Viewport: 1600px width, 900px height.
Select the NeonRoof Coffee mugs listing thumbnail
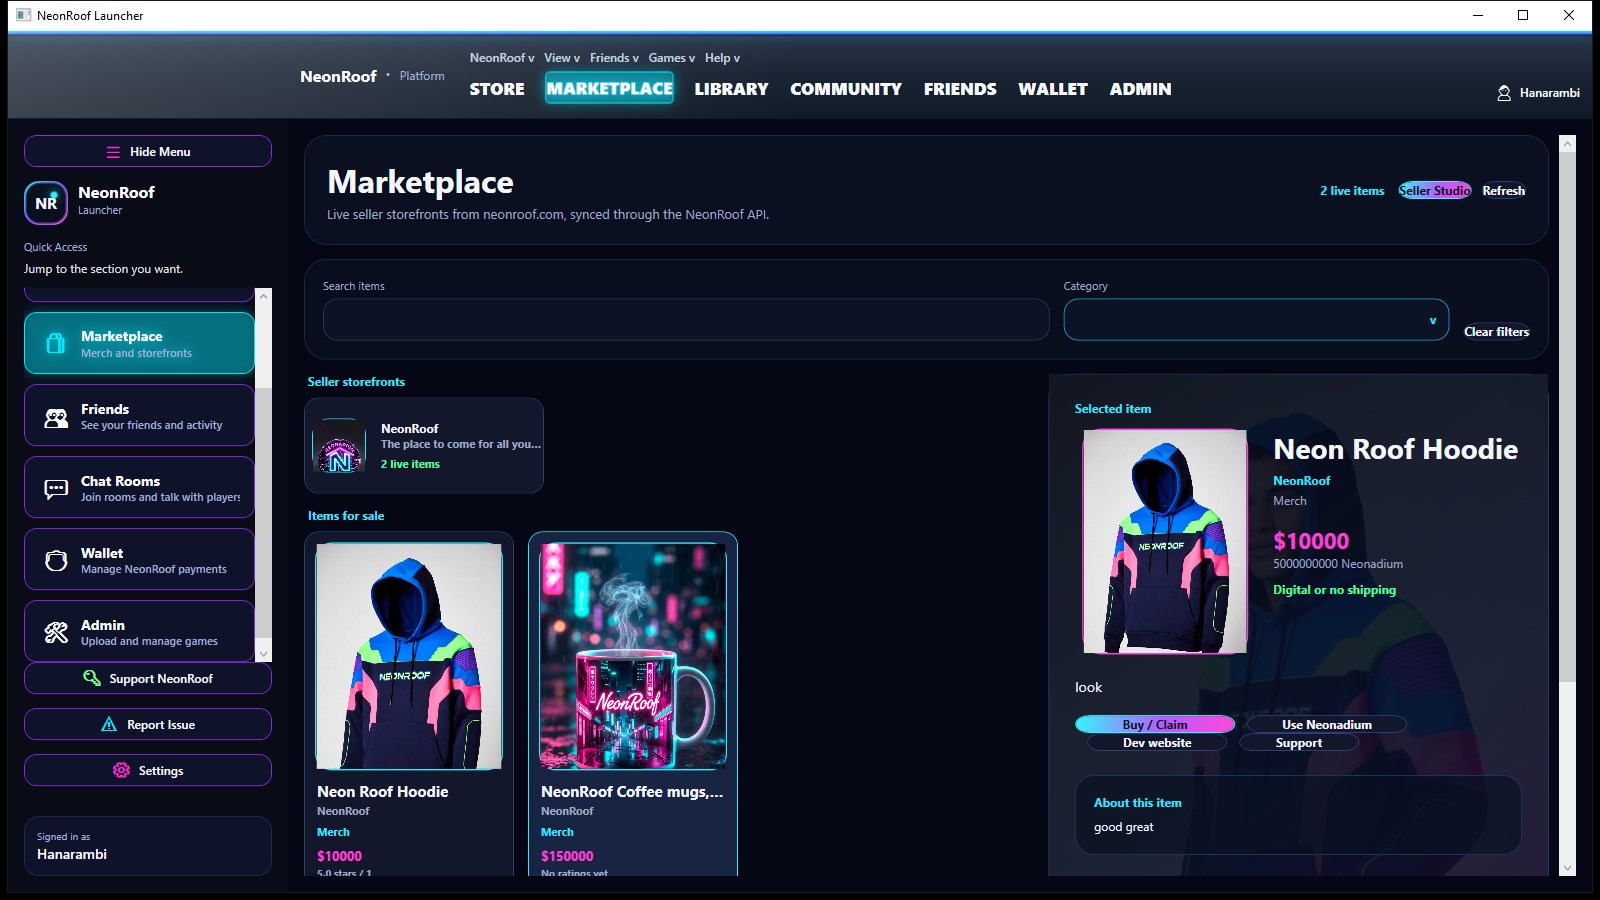click(633, 656)
